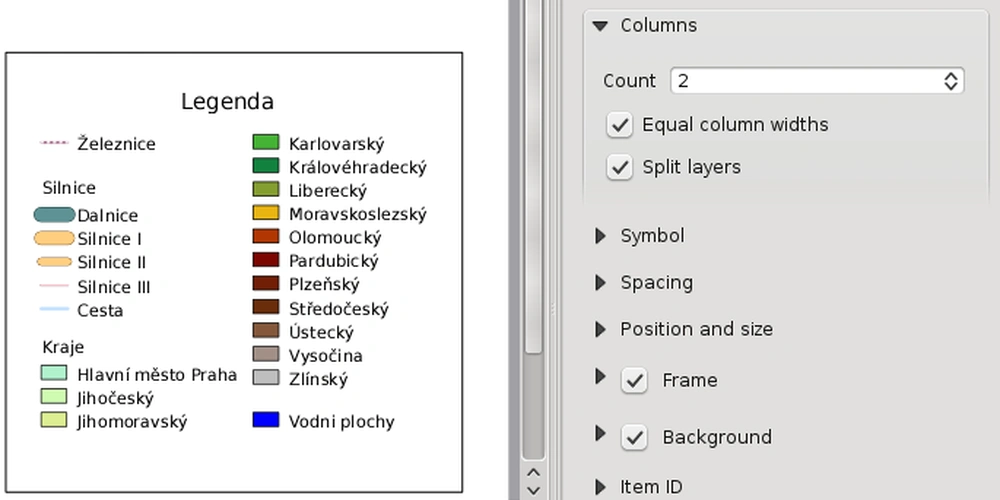Screen dimensions: 1000x500
Task: Click the Silnice I orange symbol
Action: tap(54, 239)
